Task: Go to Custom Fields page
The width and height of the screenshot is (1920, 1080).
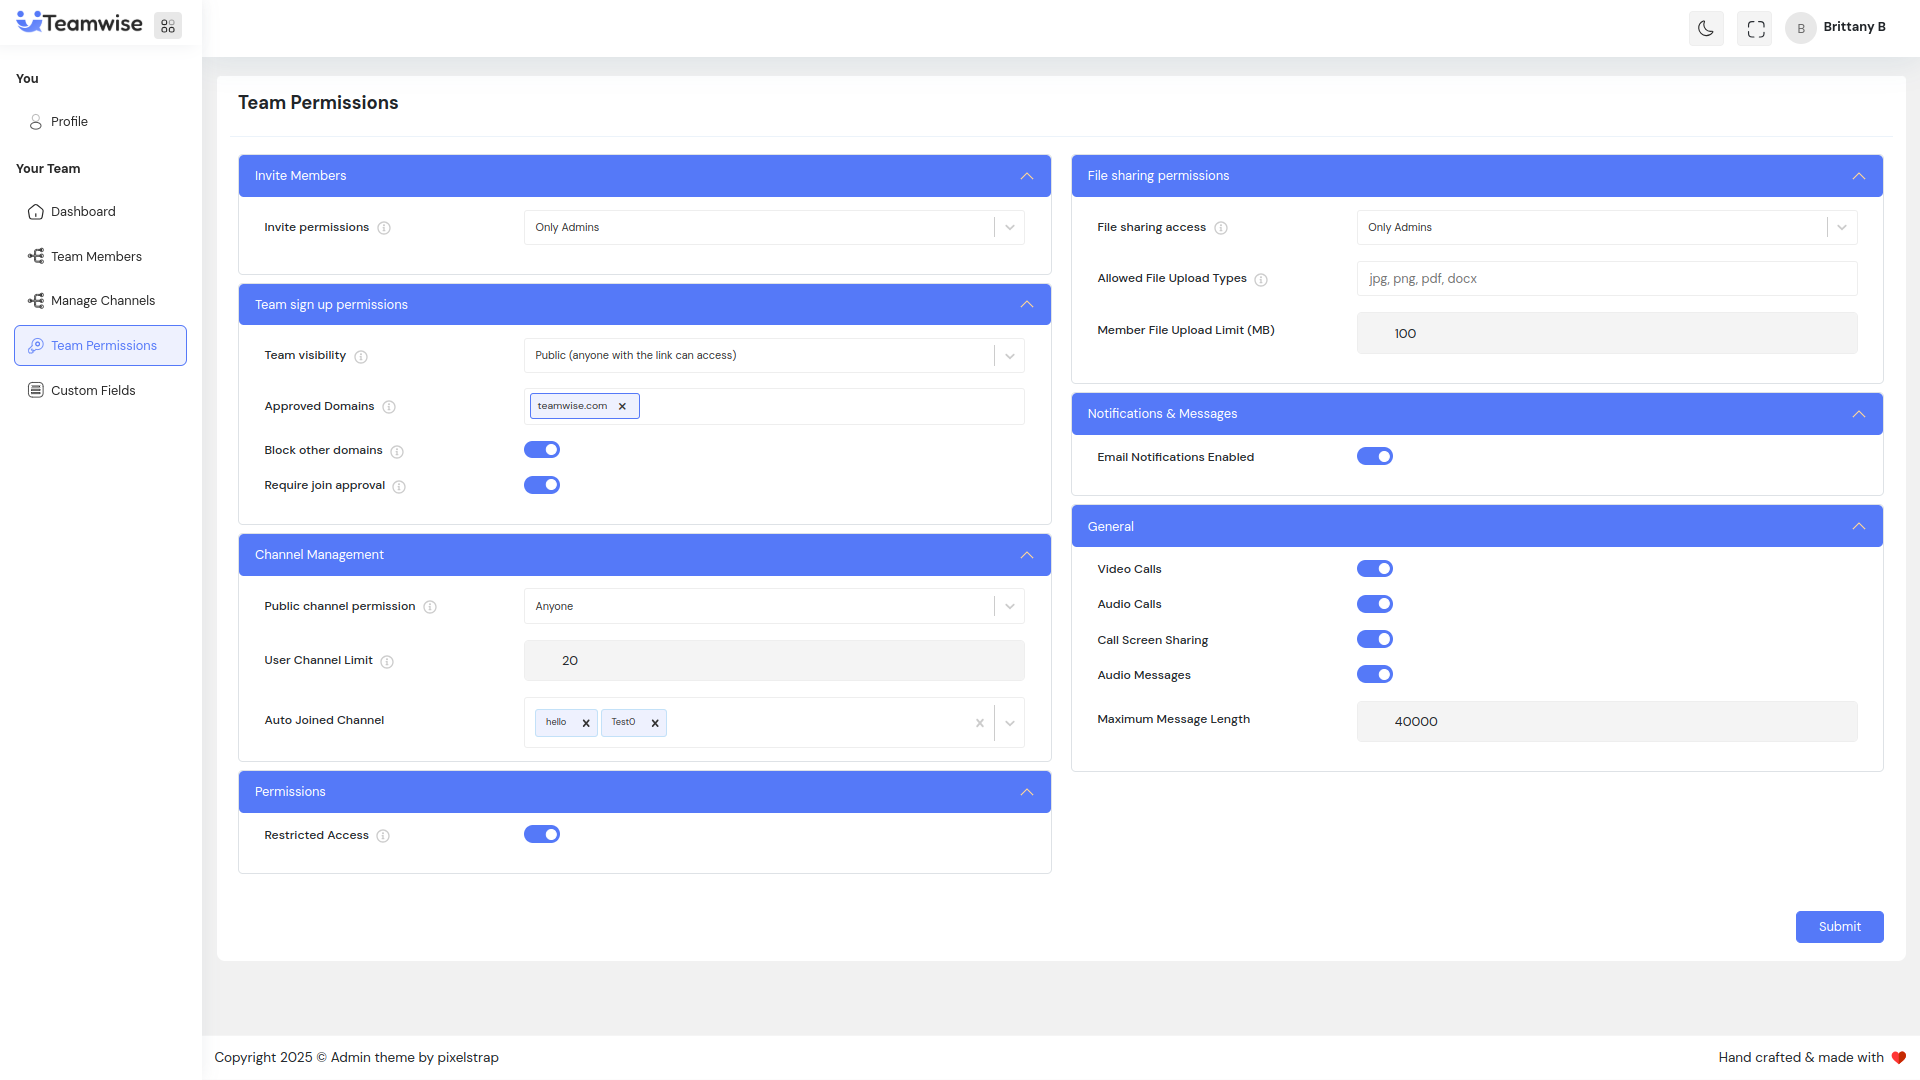Action: [x=93, y=391]
